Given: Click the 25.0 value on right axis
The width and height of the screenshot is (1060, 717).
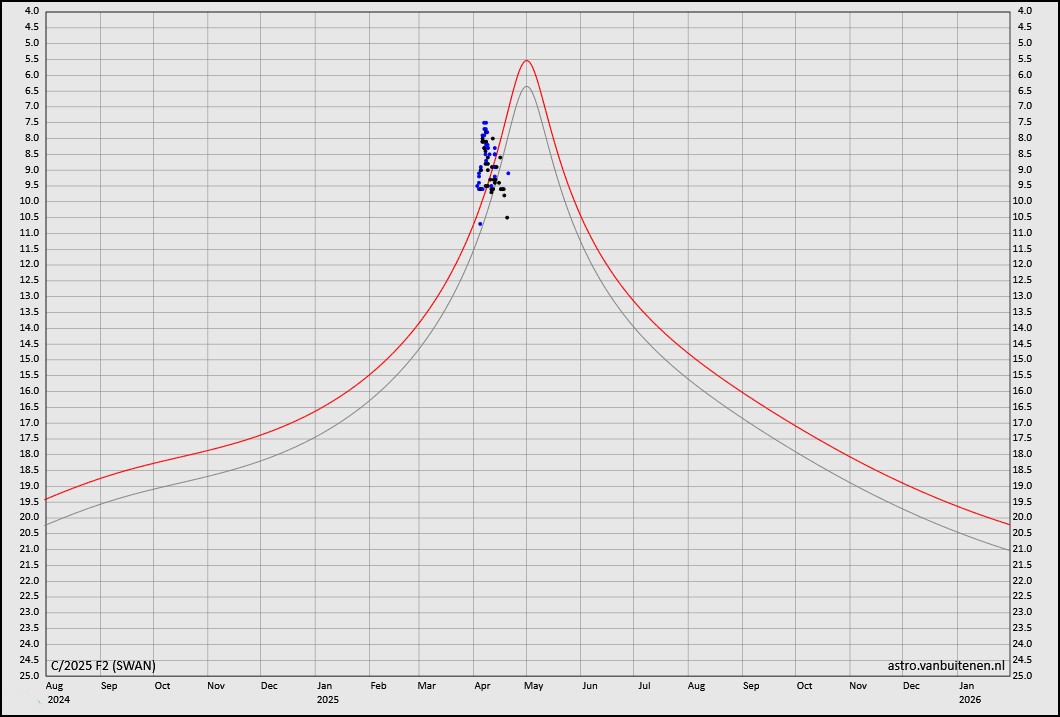Looking at the screenshot, I should [1024, 675].
